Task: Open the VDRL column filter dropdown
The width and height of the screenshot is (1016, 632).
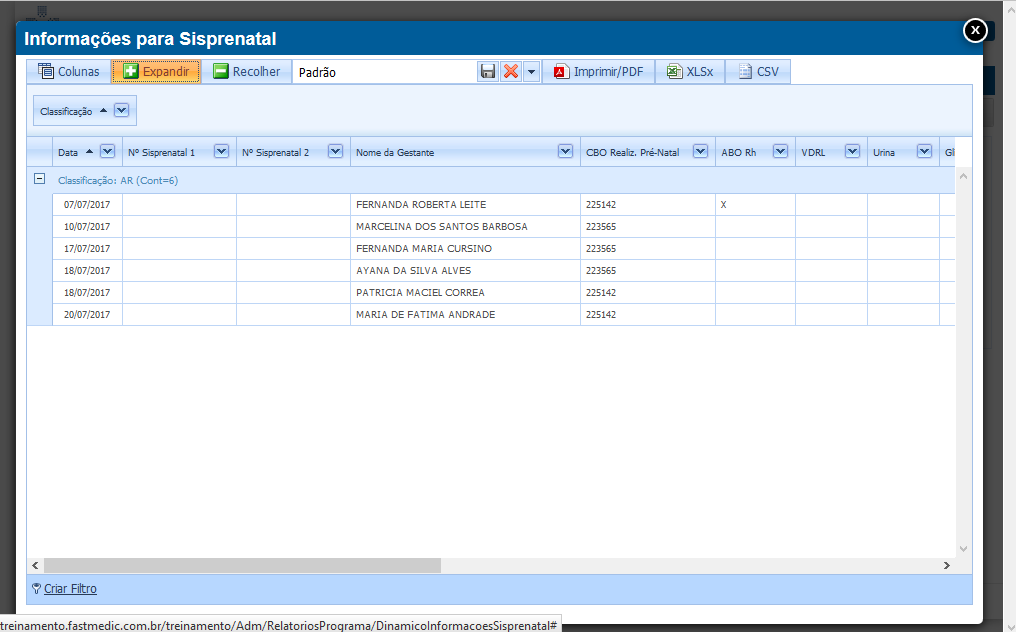Action: 853,152
